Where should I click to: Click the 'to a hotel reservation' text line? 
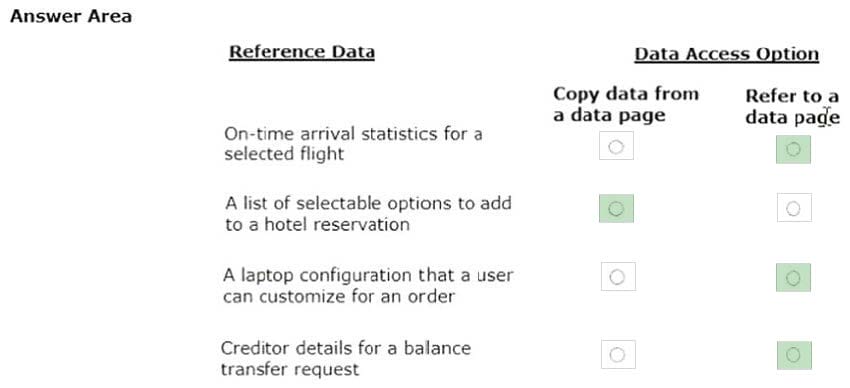click(317, 224)
